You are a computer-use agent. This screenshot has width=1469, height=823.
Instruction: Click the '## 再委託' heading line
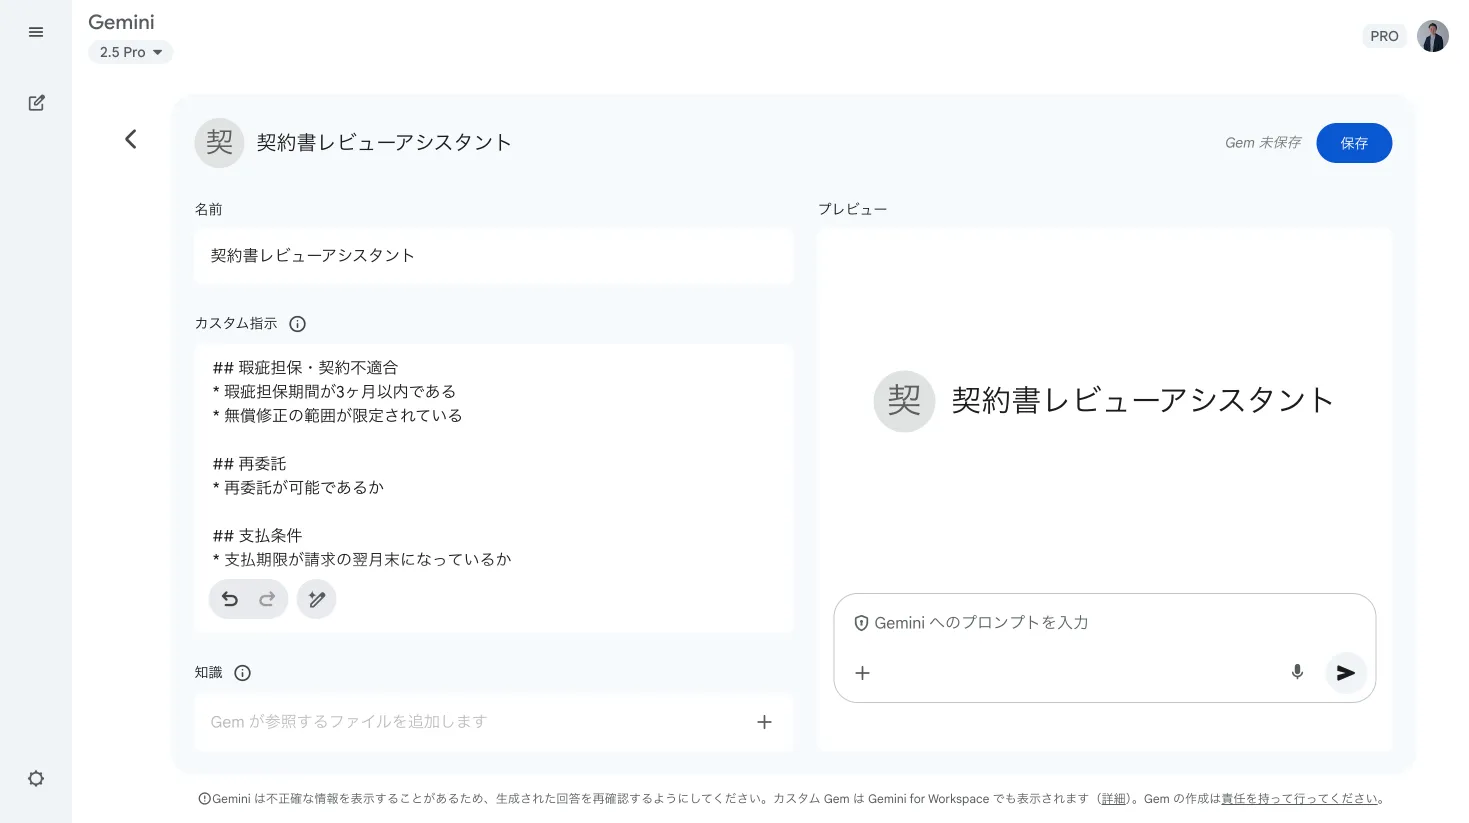click(x=249, y=464)
